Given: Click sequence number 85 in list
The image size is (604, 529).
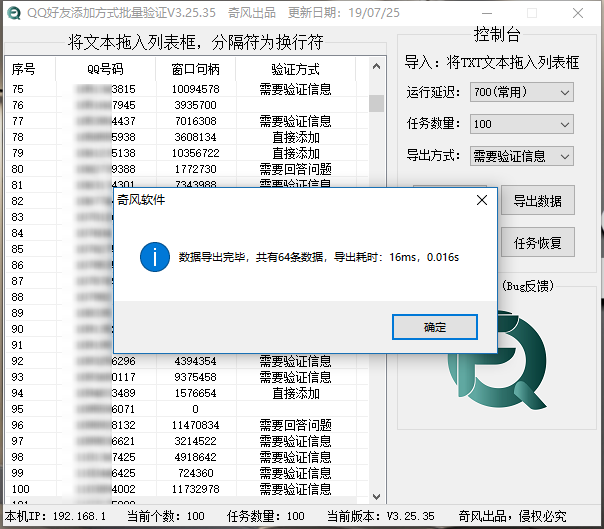Looking at the screenshot, I should (17, 249).
